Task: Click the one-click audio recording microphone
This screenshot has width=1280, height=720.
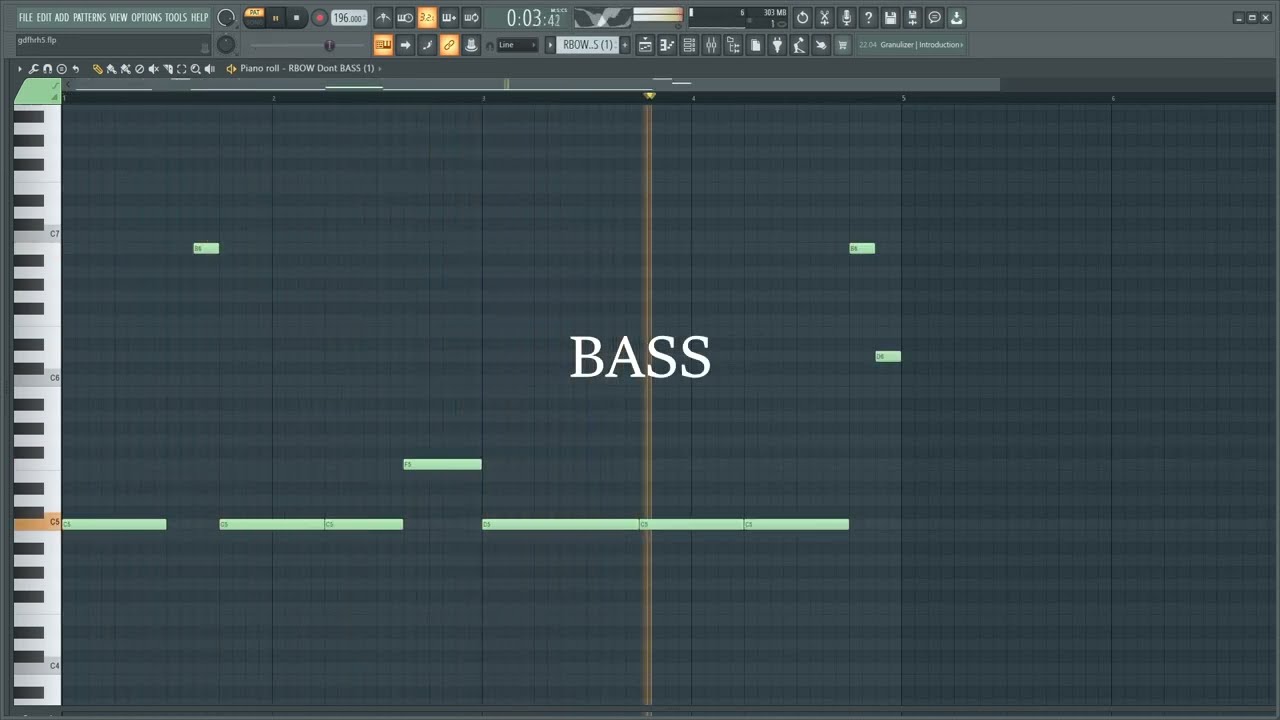Action: pyautogui.click(x=846, y=18)
